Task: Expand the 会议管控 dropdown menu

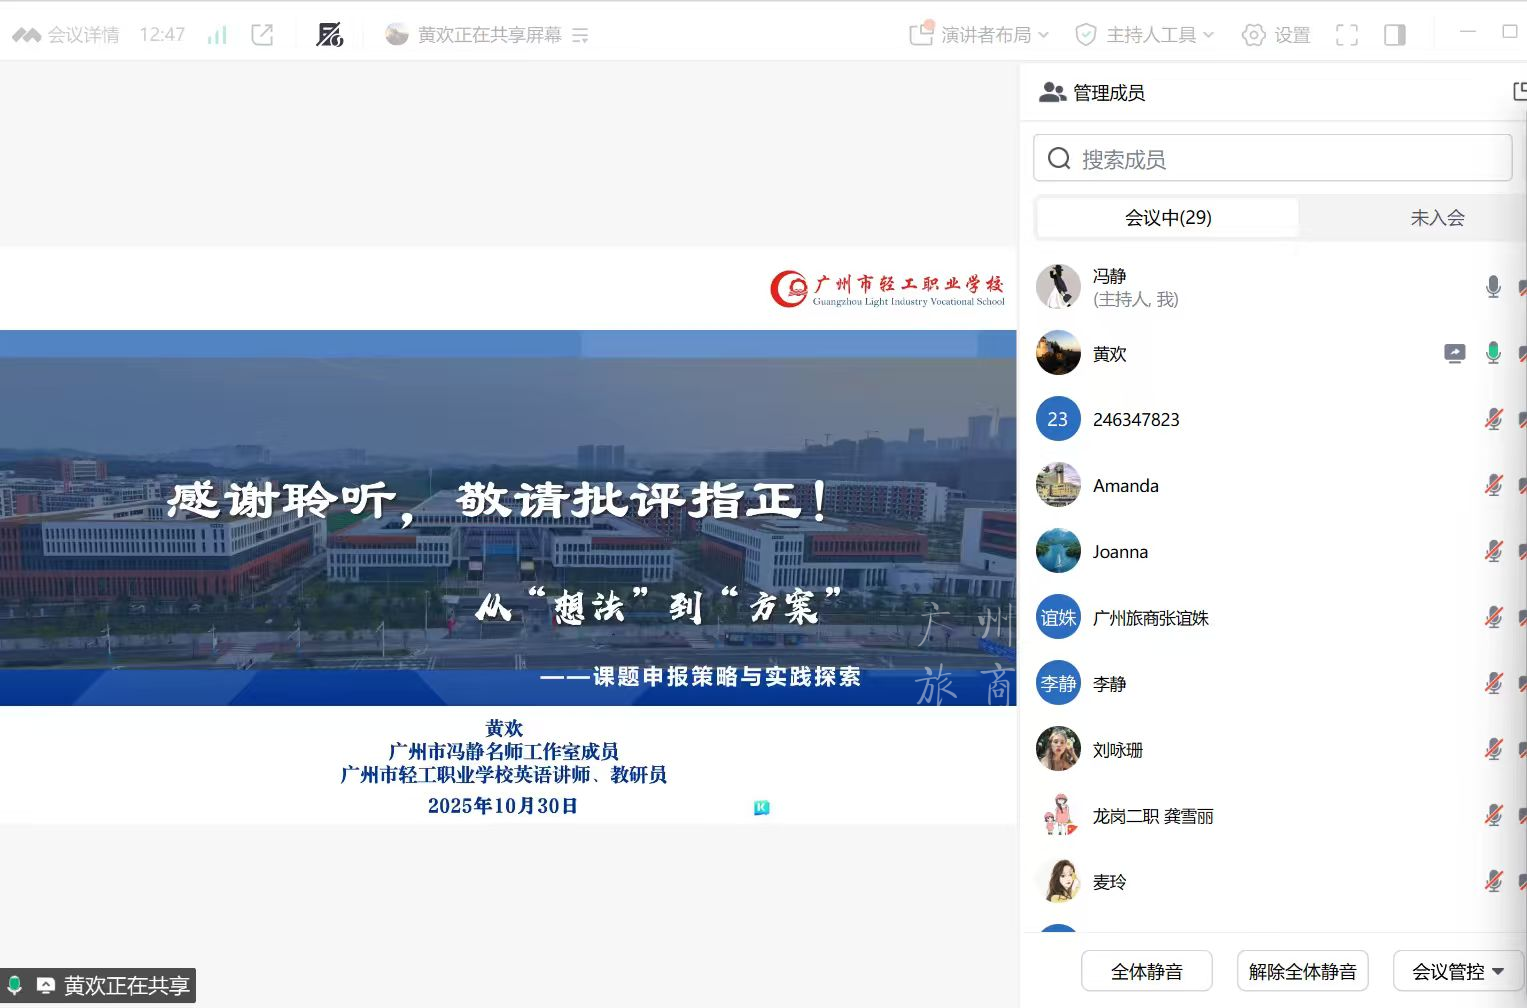Action: (x=1457, y=971)
